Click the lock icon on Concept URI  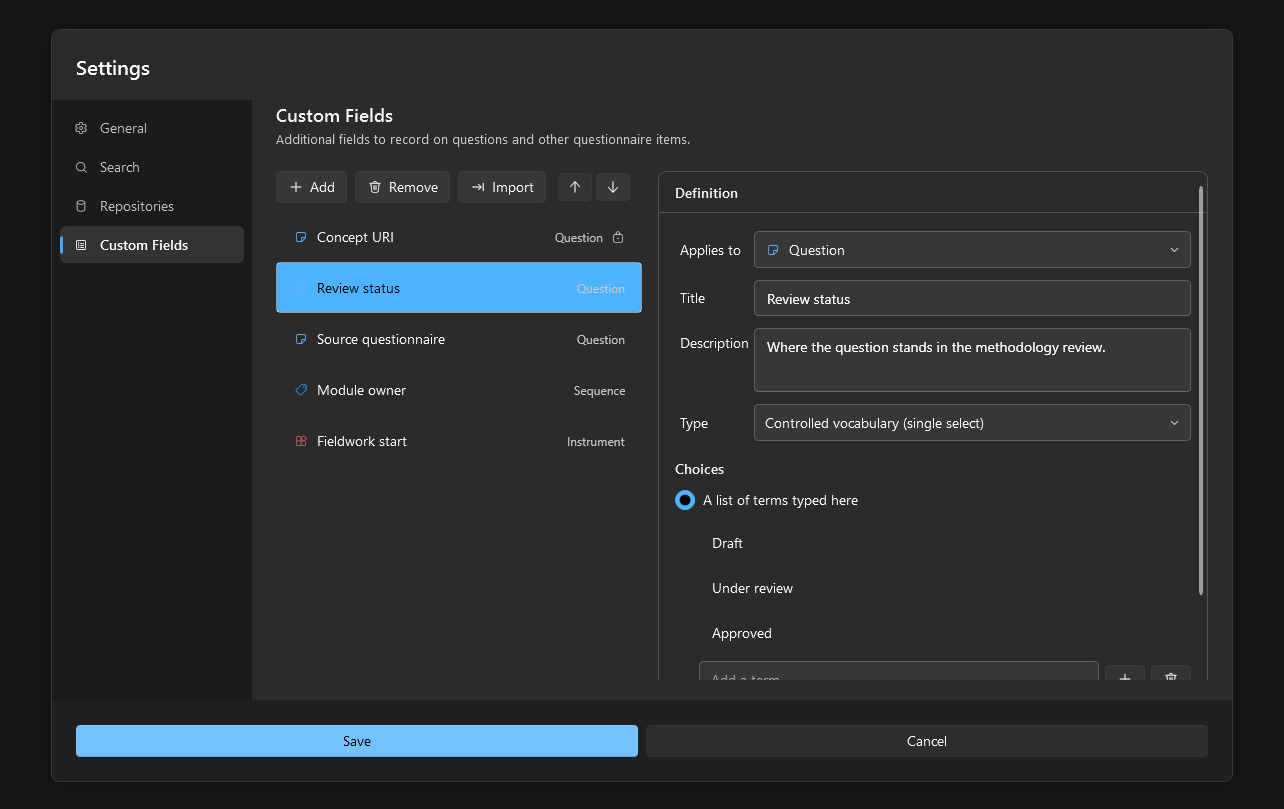pyautogui.click(x=618, y=237)
